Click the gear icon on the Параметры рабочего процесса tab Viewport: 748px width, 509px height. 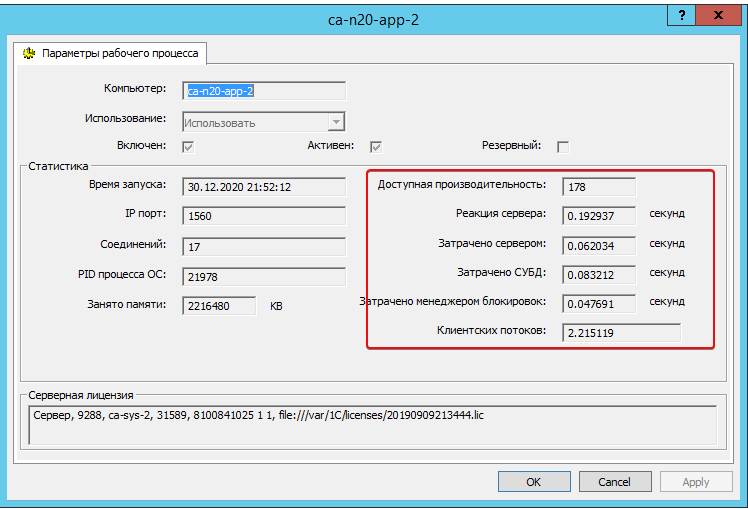click(x=29, y=53)
